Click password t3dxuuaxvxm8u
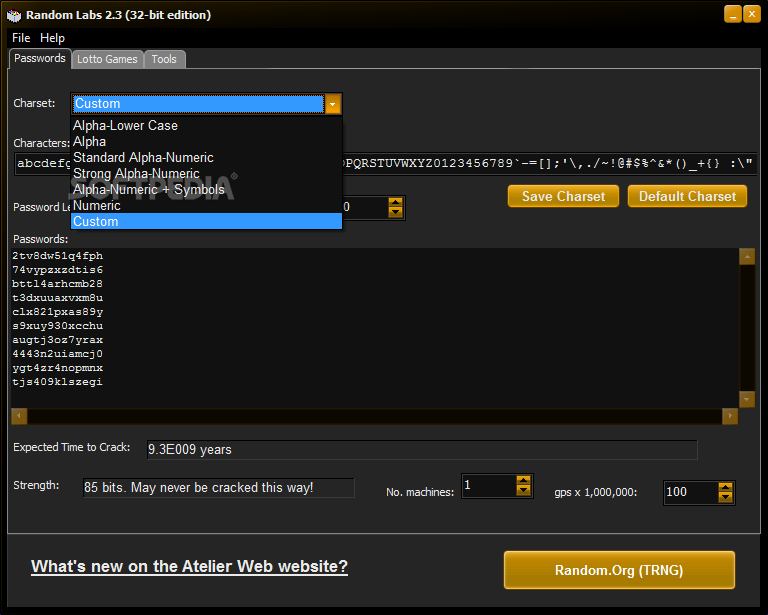768x615 pixels. point(57,298)
